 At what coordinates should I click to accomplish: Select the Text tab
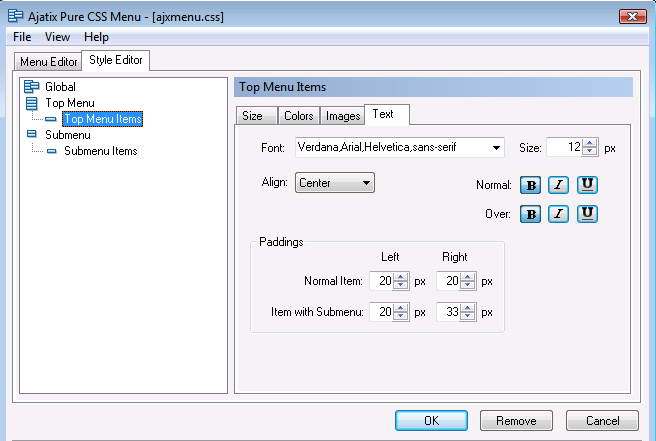click(387, 114)
